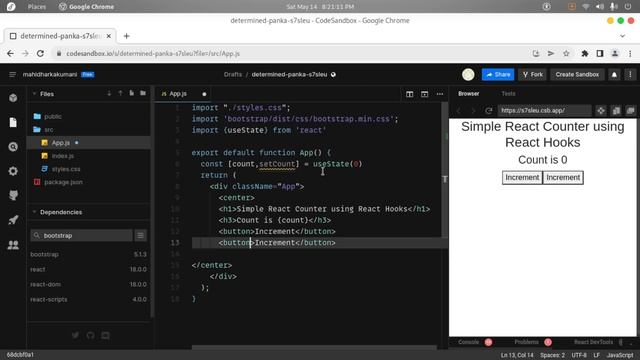
Task: Click the dependency list icon beside search field
Action: point(140,236)
